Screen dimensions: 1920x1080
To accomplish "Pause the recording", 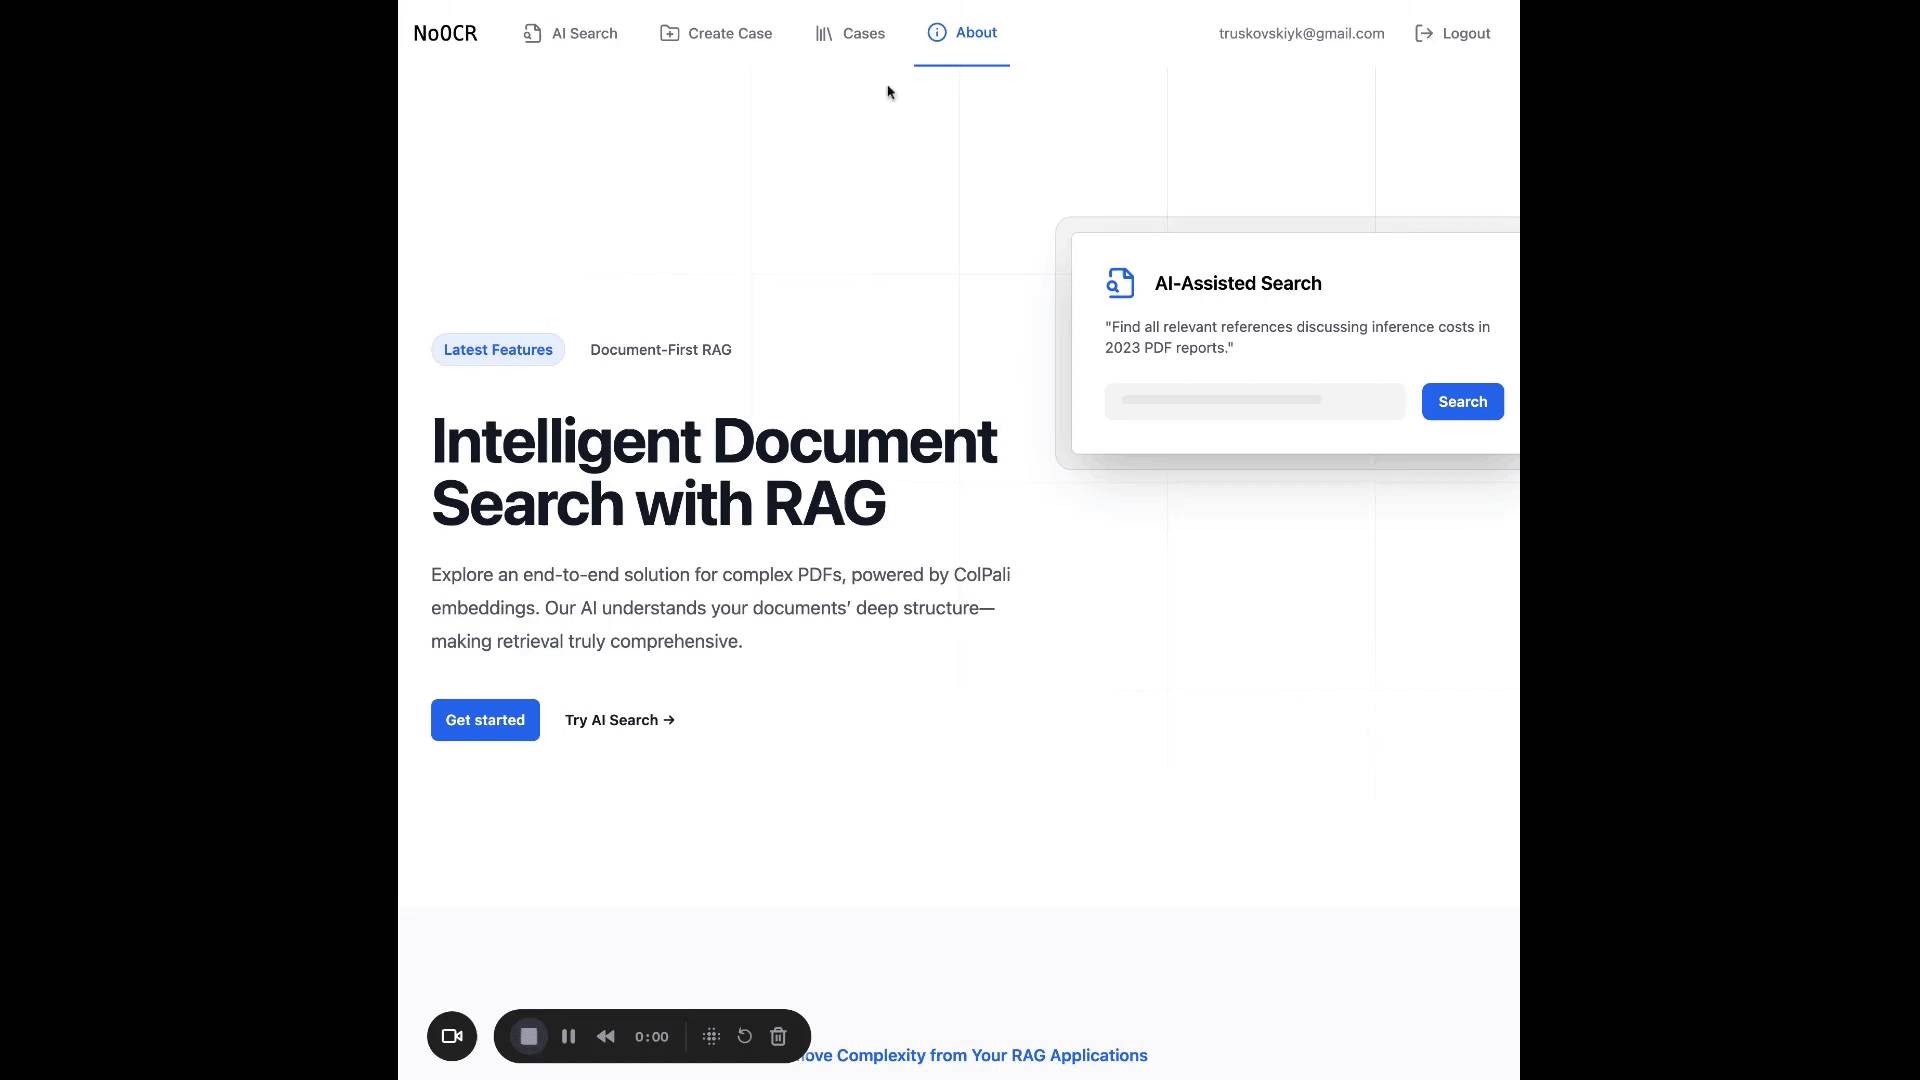I will 568,1036.
